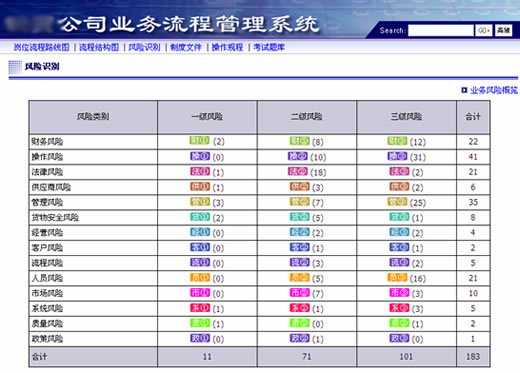Go to the 流程结构图 navigation item
Image resolution: width=520 pixels, height=373 pixels.
pos(99,47)
